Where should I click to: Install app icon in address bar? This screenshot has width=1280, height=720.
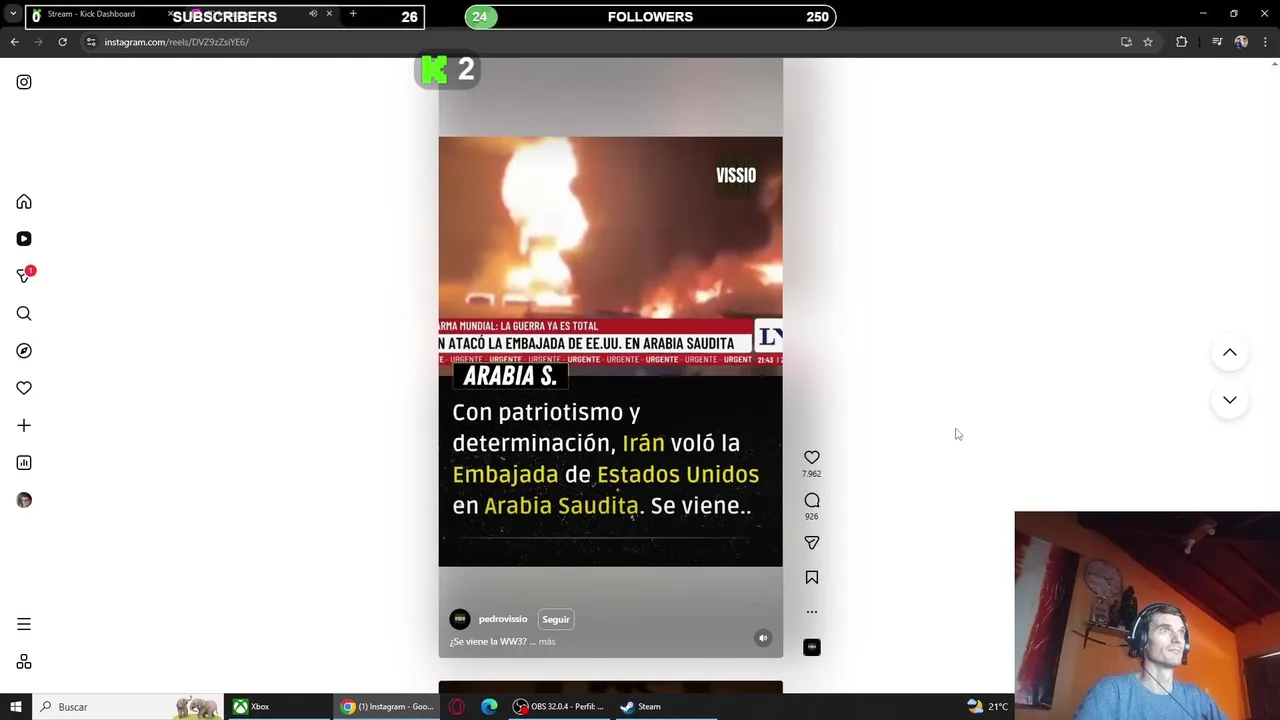(1126, 42)
